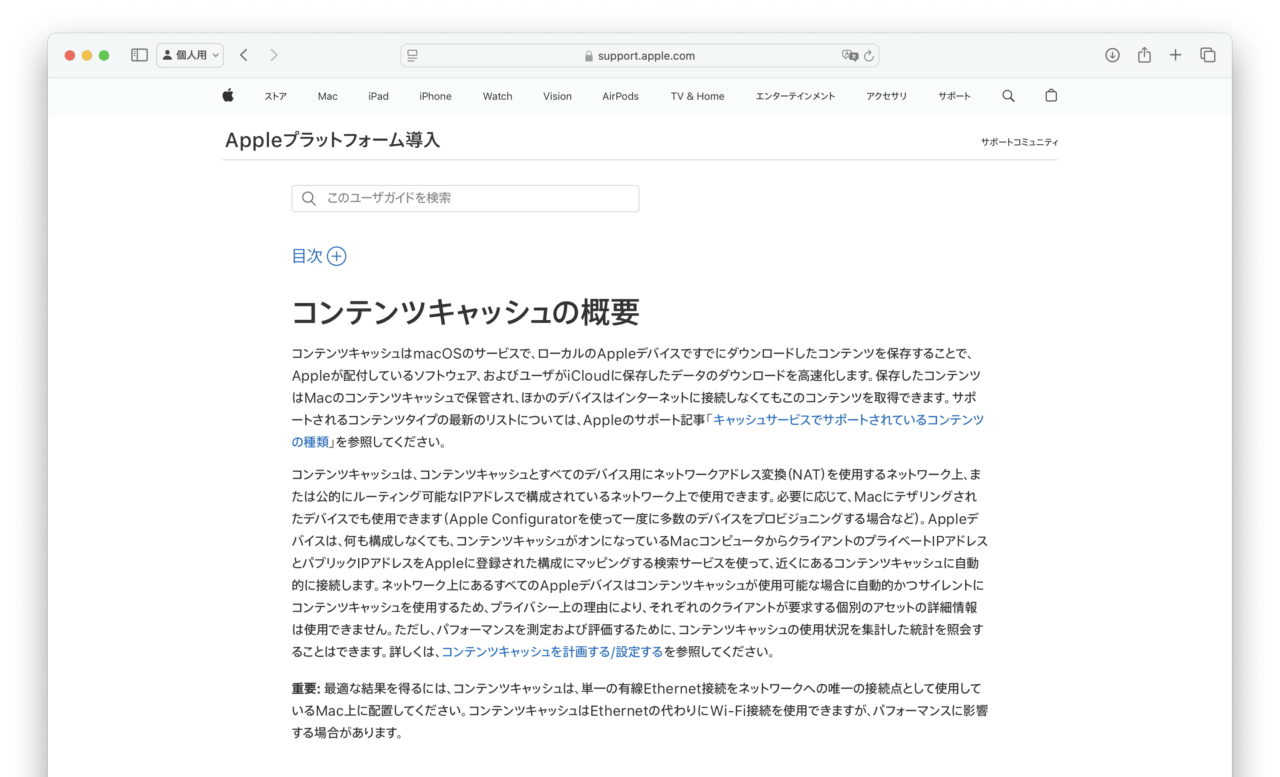Open the AirPods navigation item
This screenshot has width=1280, height=777.
pyautogui.click(x=620, y=97)
